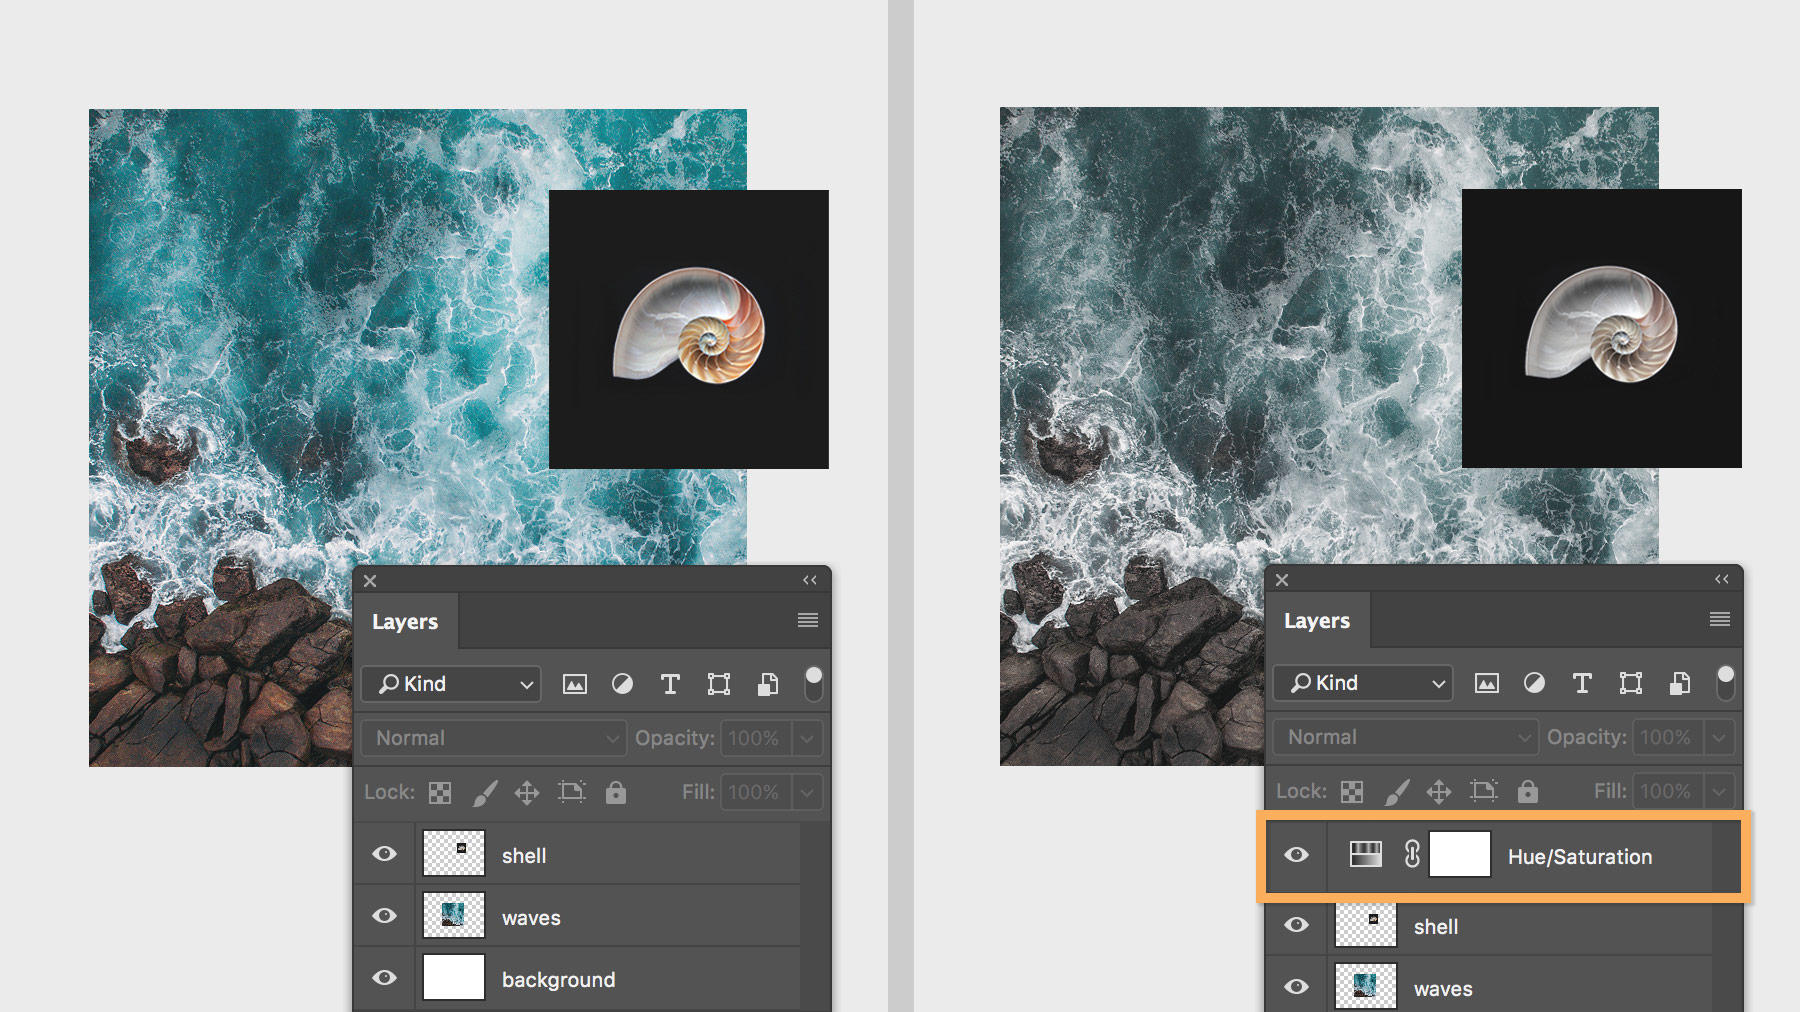Select the filter for adjustment layers icon

622,684
